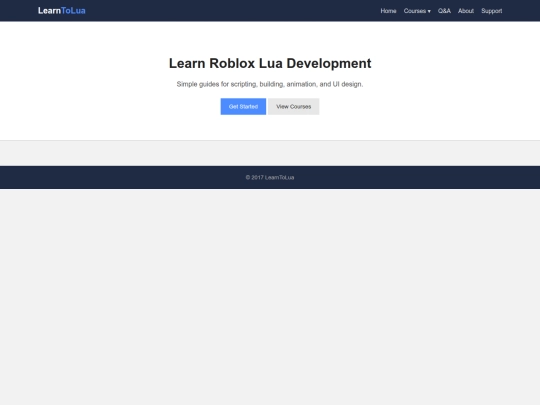Click the View Courses button
Viewport: 540px width, 405px height.
[293, 106]
